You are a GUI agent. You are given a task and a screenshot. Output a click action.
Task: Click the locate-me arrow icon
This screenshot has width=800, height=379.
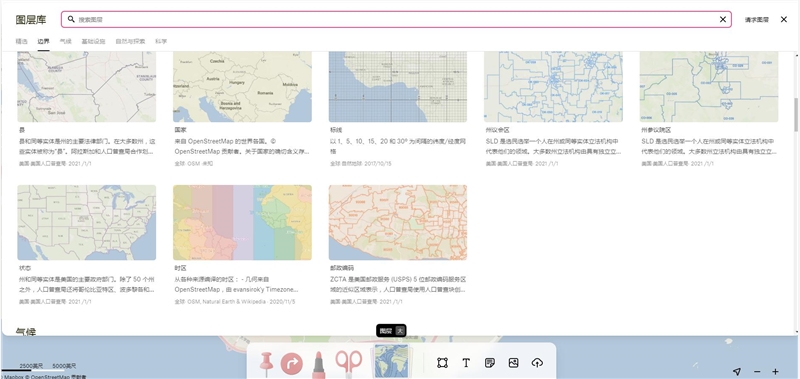[736, 371]
